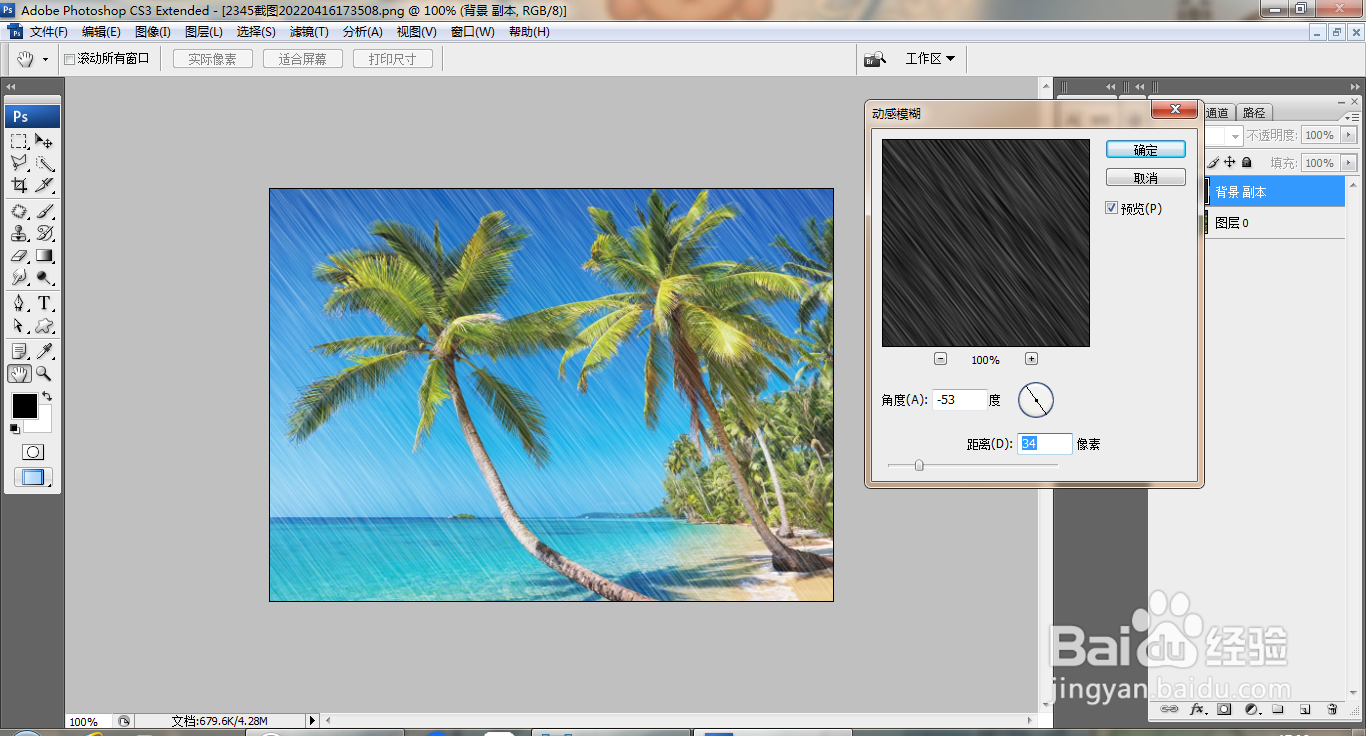This screenshot has height=736, width=1366.
Task: Select the Burn tool
Action: [44, 277]
